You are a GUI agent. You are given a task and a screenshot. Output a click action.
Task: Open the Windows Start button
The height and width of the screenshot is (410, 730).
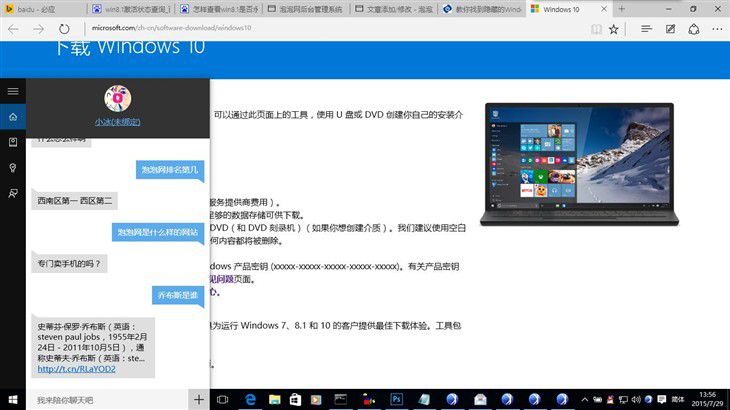pos(13,400)
